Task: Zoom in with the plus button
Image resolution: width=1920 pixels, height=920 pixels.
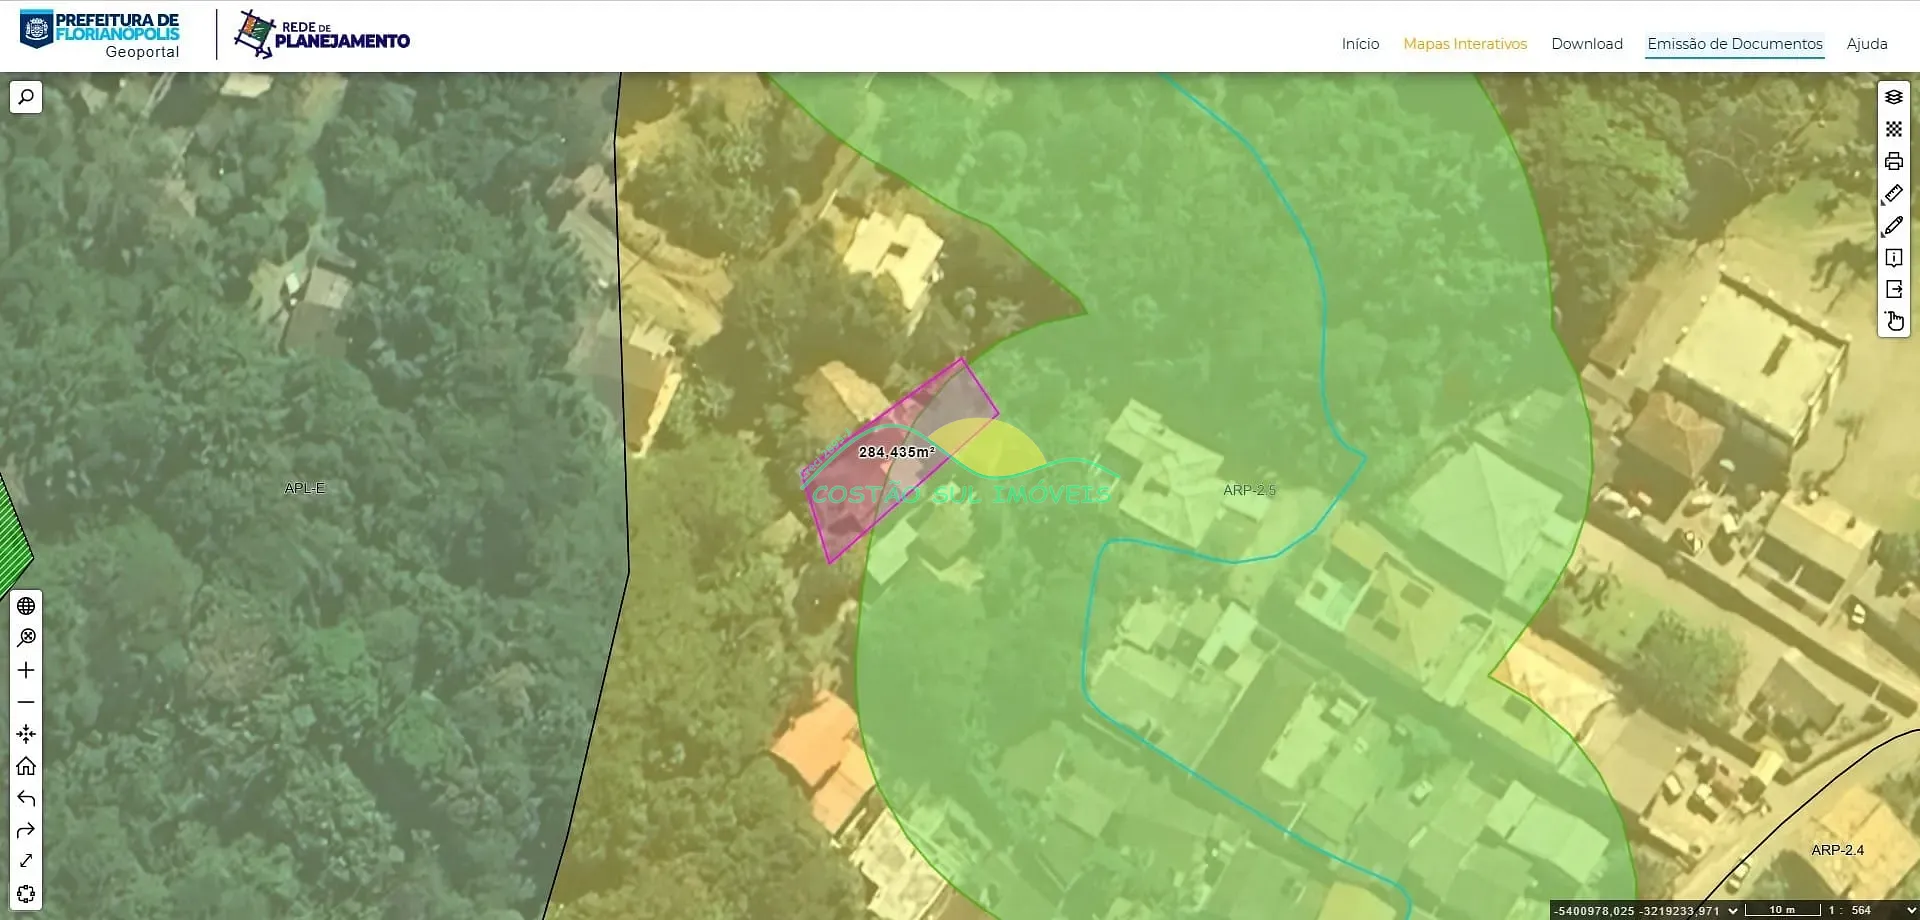Action: (x=26, y=670)
